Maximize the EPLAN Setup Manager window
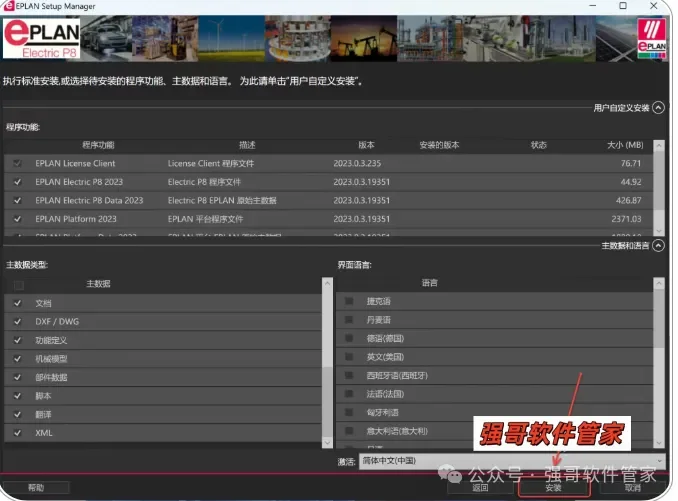 pos(623,6)
